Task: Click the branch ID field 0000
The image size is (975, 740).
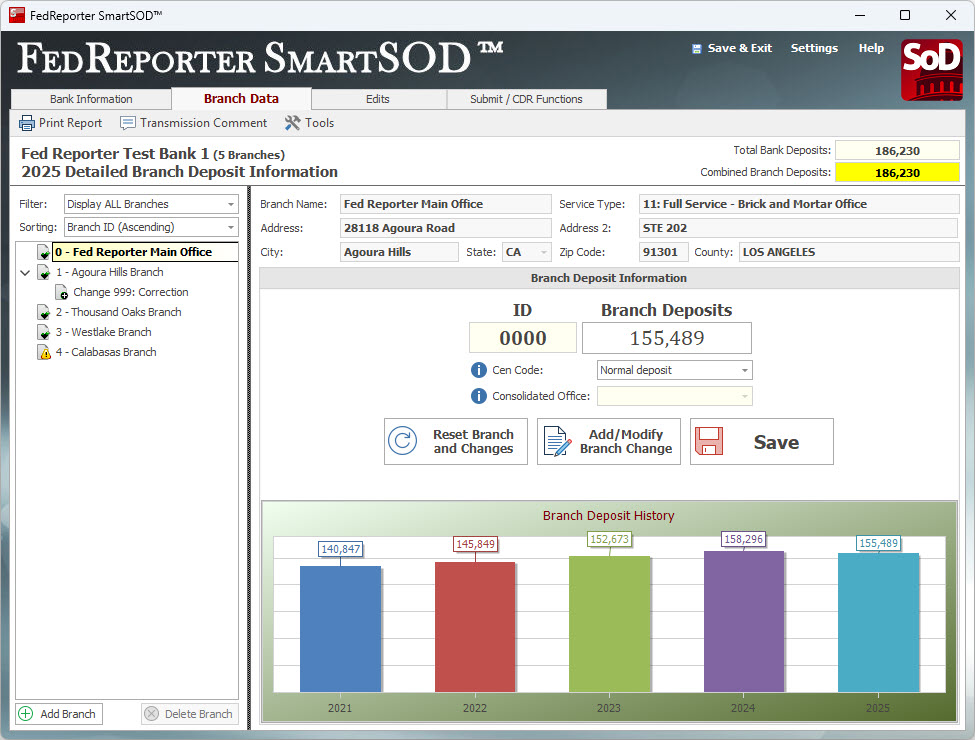Action: point(522,338)
